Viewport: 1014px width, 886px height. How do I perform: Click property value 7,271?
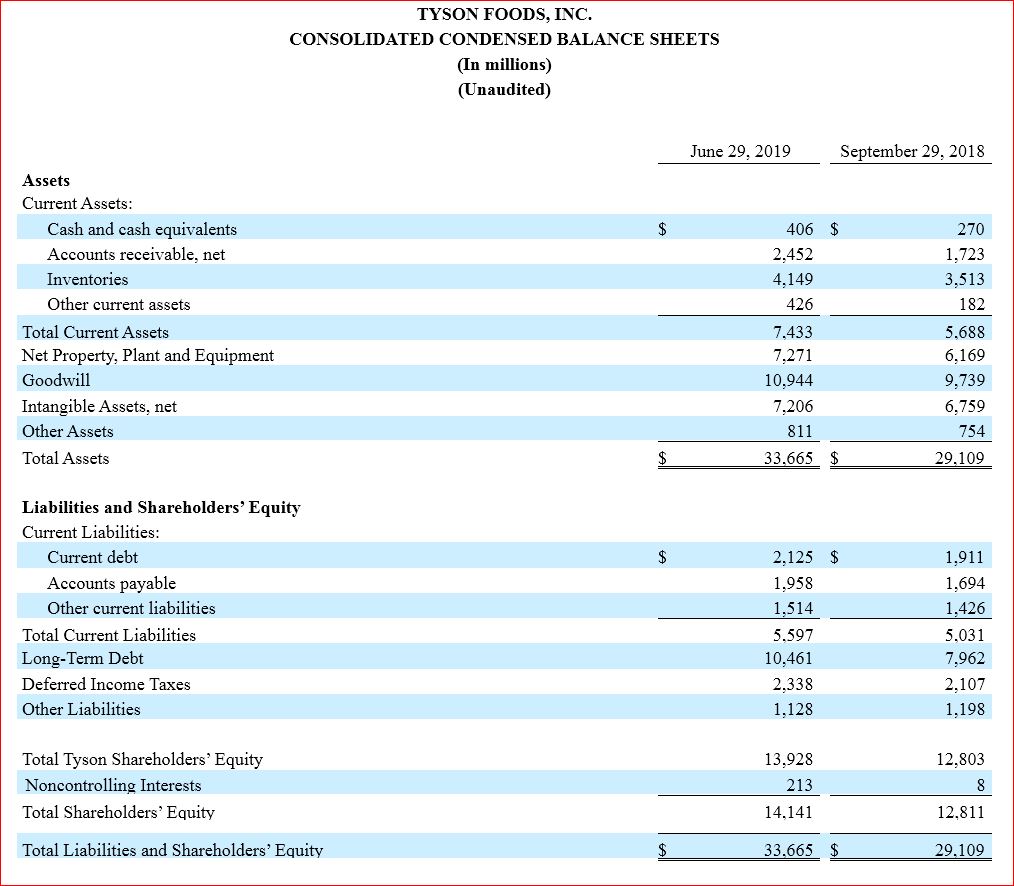click(x=792, y=356)
